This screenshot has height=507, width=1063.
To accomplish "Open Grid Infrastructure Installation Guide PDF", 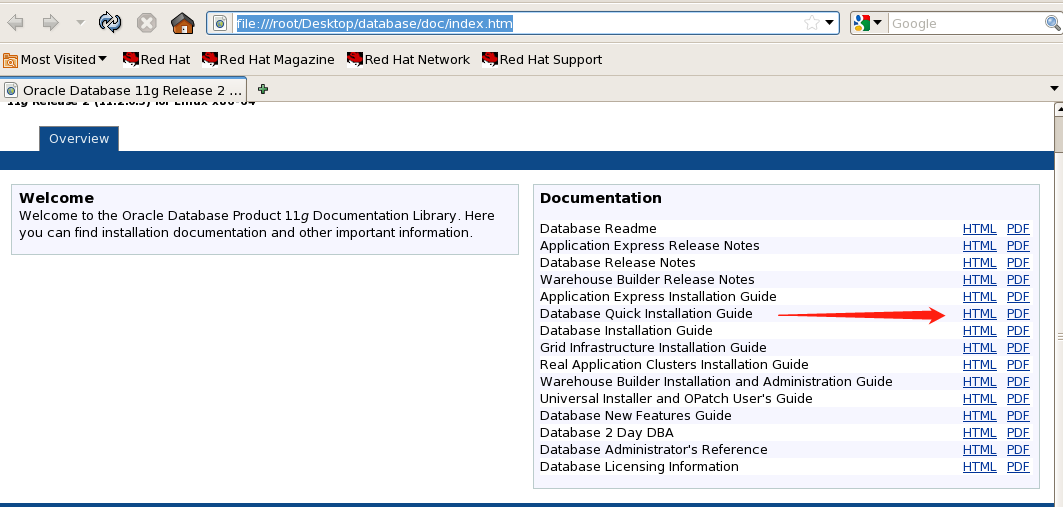I will click(x=1018, y=348).
